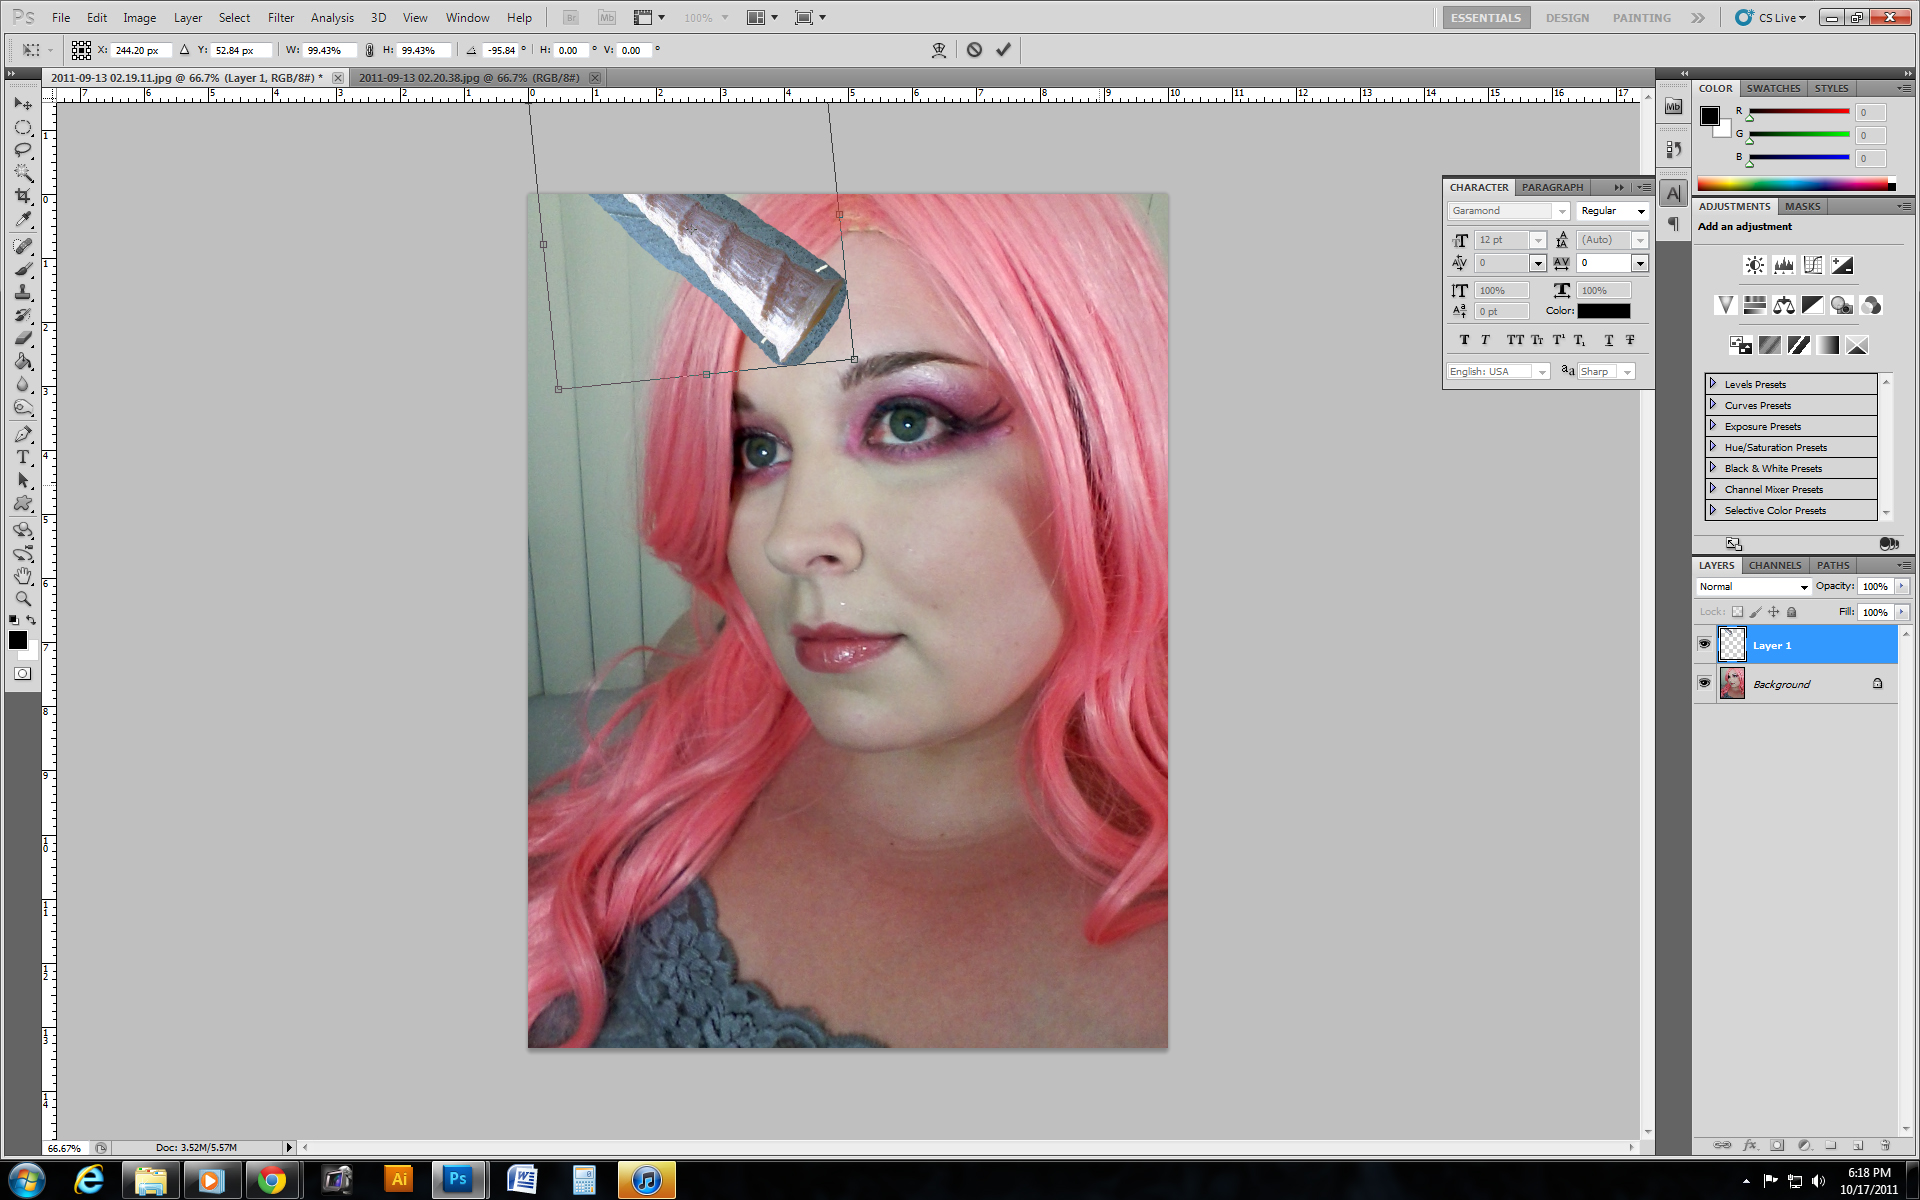
Task: Open the Analysis menu
Action: (332, 18)
